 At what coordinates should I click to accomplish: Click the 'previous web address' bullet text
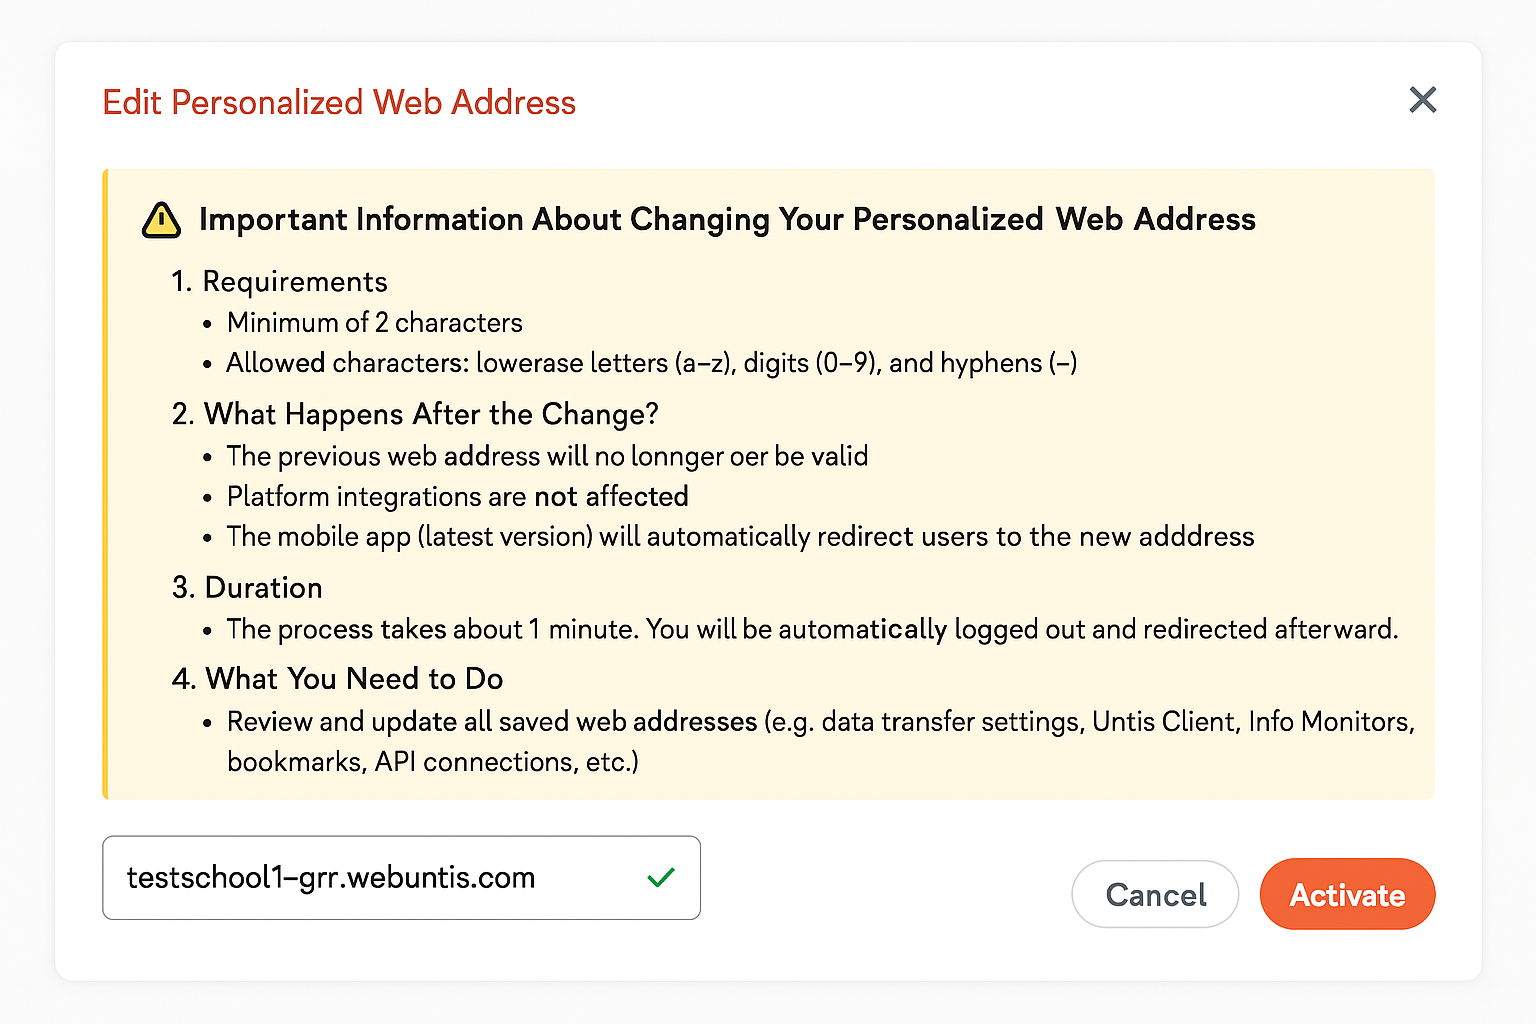coord(547,456)
